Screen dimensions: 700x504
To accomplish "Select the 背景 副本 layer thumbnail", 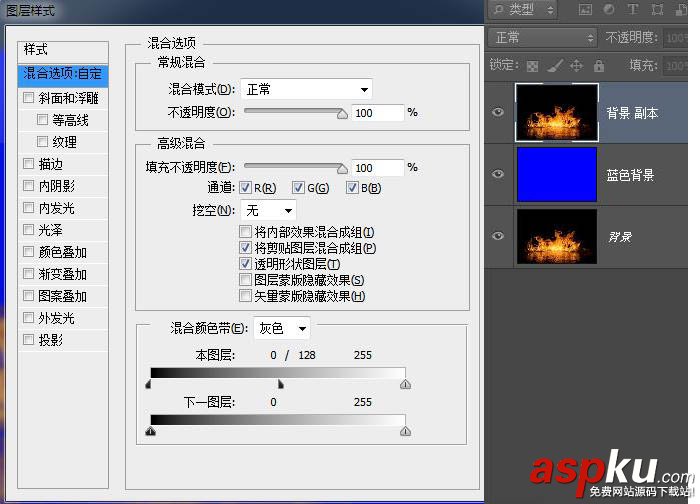I will (x=557, y=112).
